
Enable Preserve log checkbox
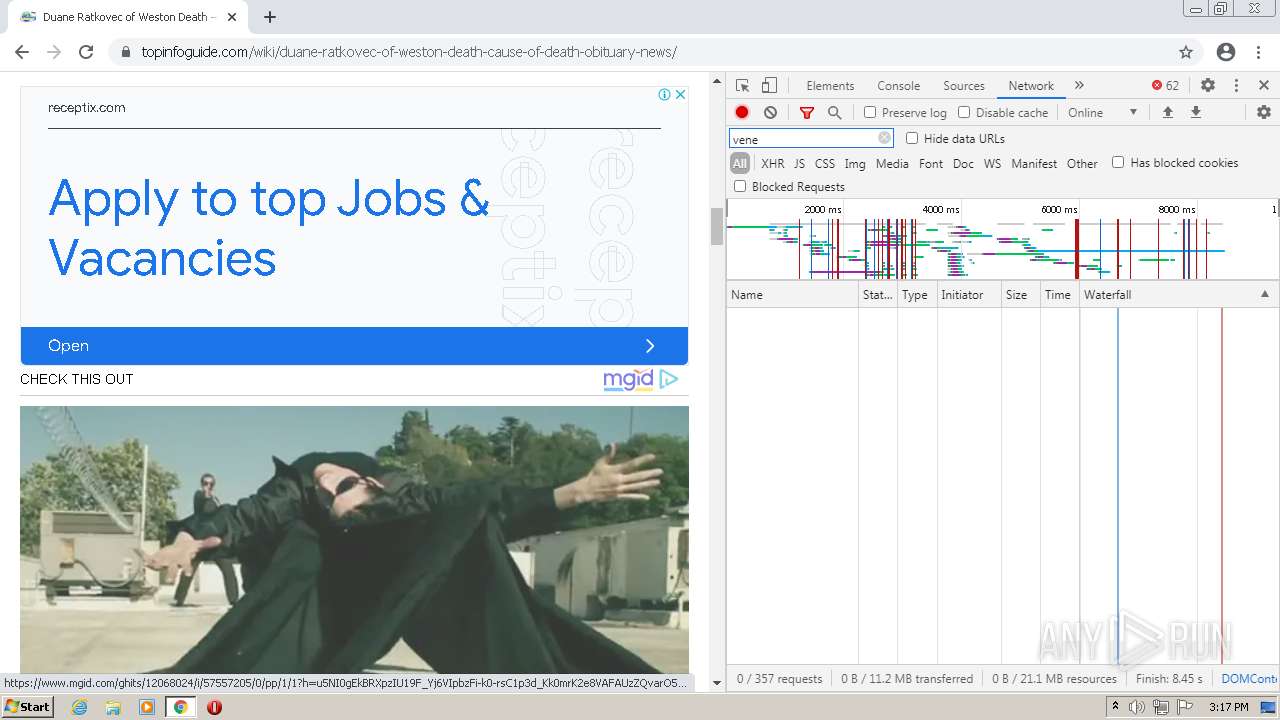[x=870, y=113]
